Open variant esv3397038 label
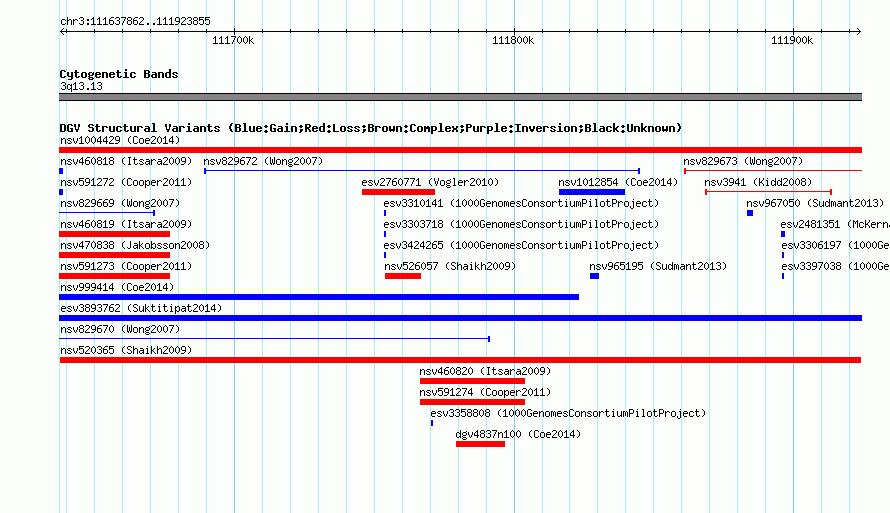This screenshot has height=513, width=890. click(x=836, y=266)
